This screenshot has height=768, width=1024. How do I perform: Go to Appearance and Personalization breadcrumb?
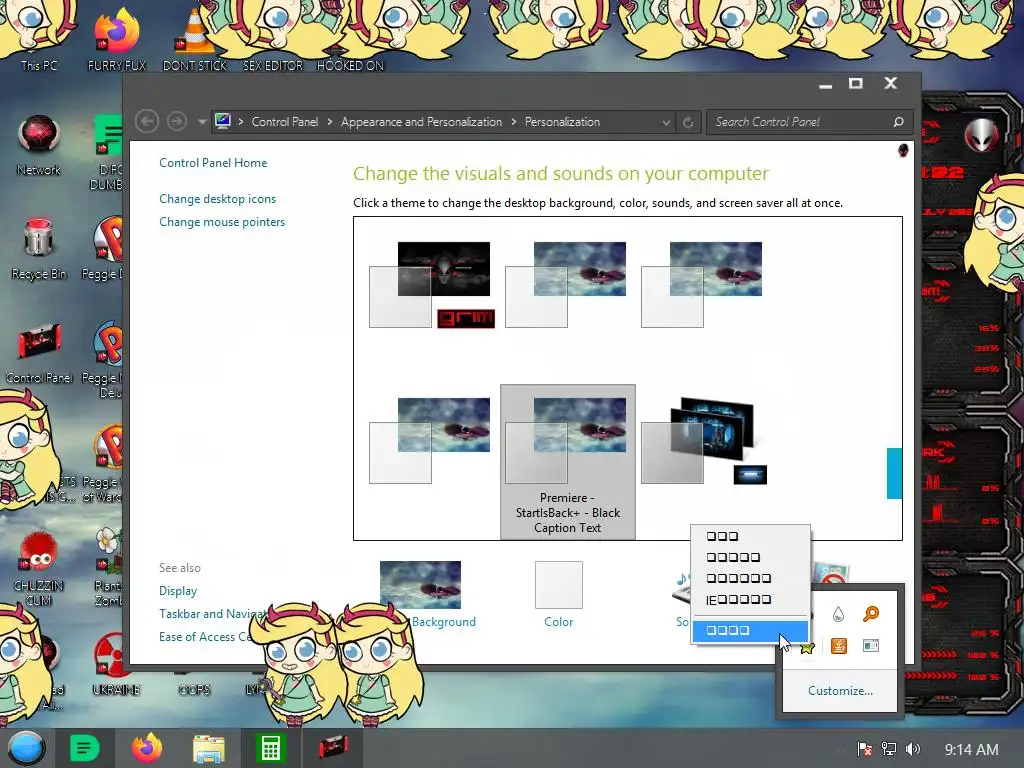coord(421,122)
